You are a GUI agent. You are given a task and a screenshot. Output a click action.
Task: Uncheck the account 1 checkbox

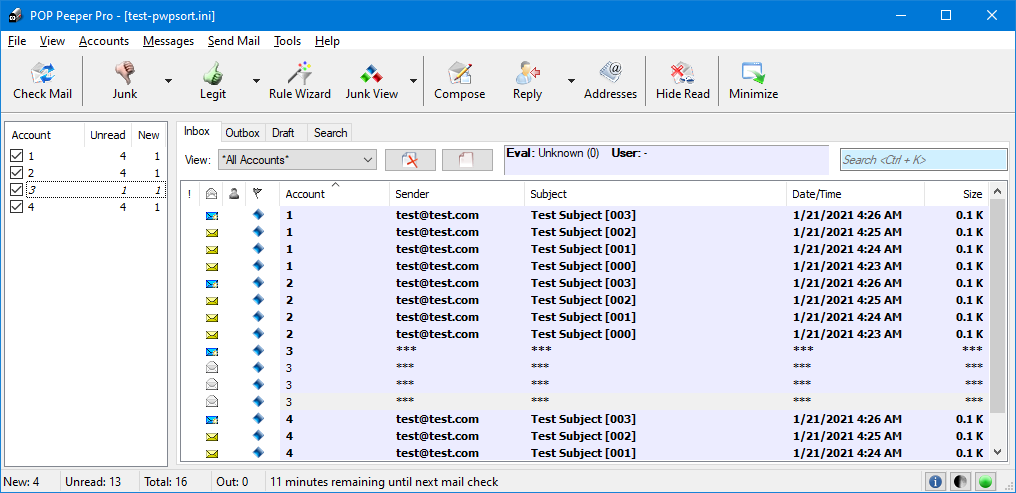pos(17,156)
